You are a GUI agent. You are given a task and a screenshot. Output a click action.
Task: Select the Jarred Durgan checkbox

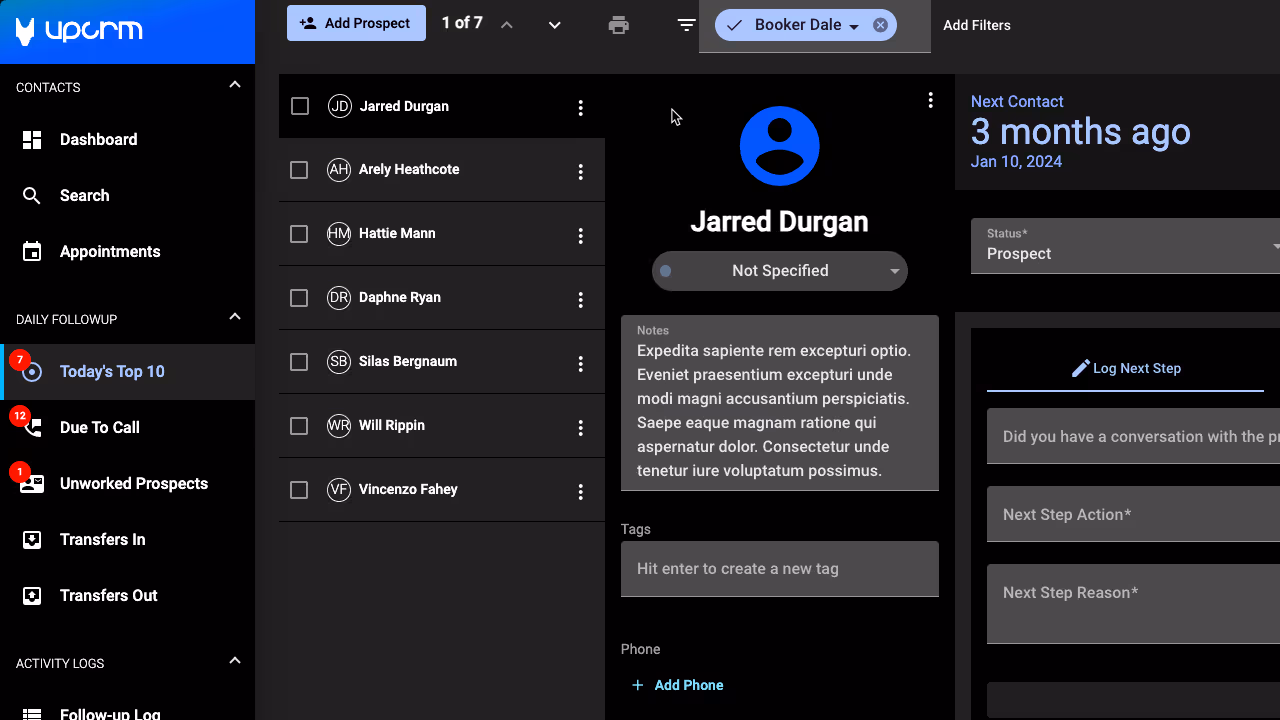(x=300, y=106)
